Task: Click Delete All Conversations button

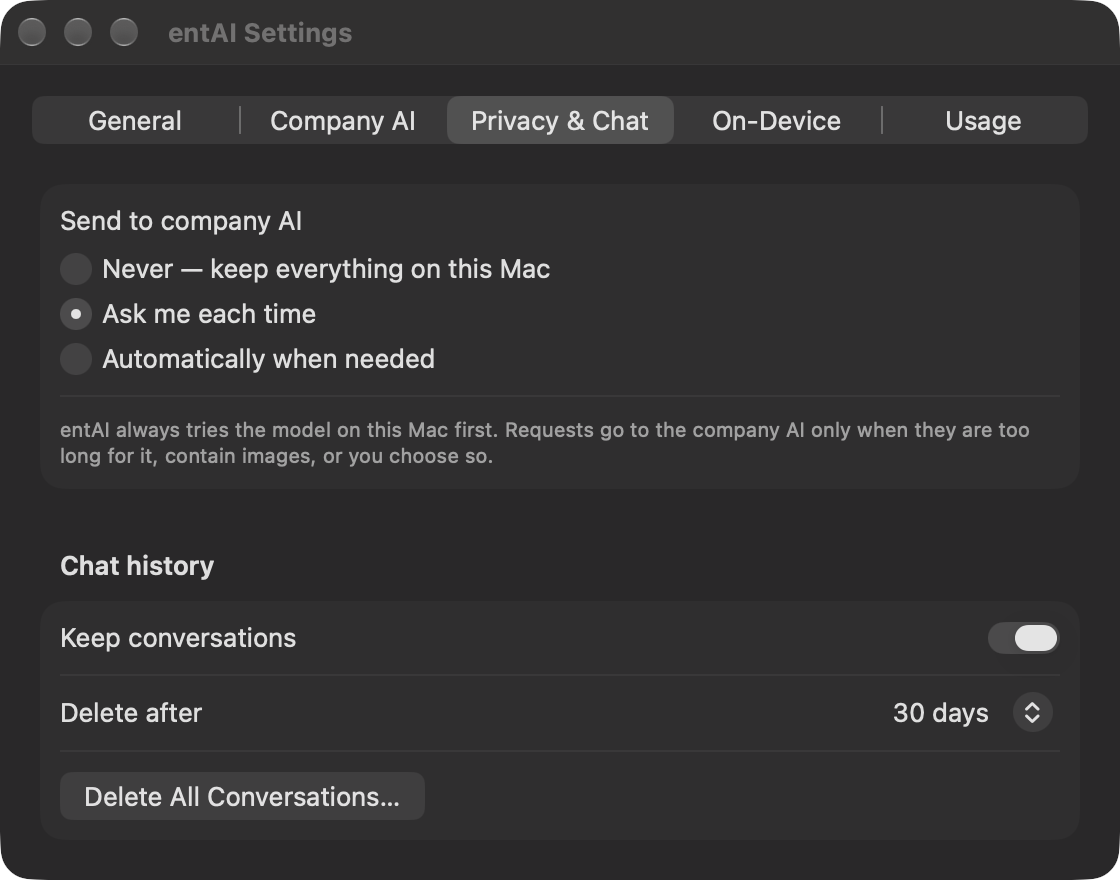Action: coord(242,796)
